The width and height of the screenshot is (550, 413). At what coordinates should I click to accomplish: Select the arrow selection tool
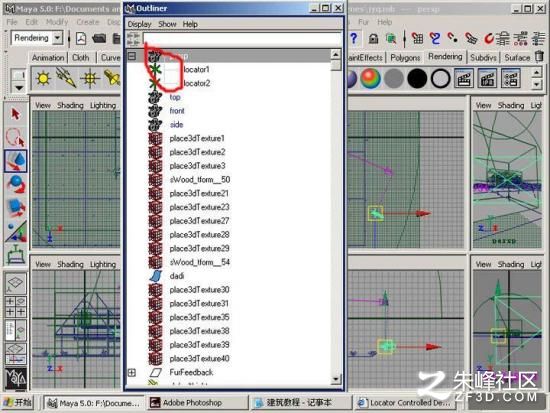pos(15,114)
